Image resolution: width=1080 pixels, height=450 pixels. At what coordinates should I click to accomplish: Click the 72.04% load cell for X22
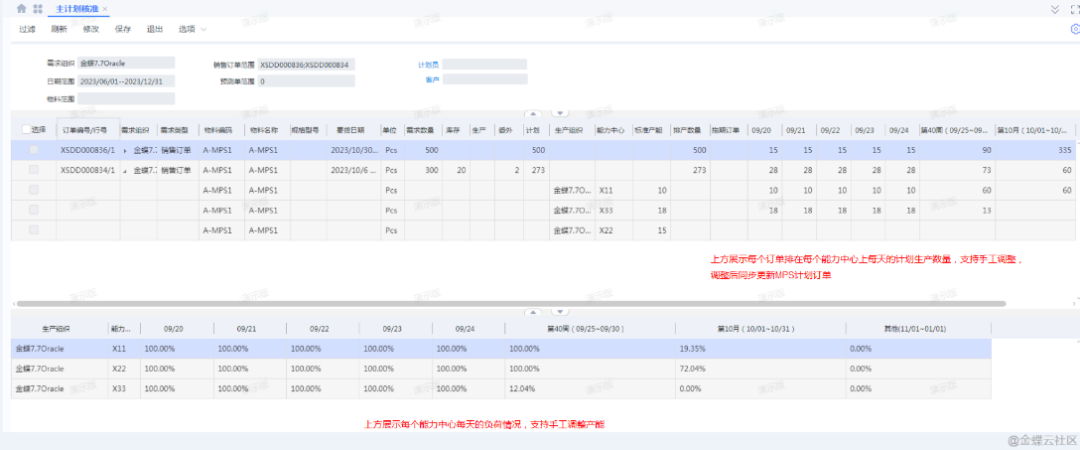[x=760, y=369]
